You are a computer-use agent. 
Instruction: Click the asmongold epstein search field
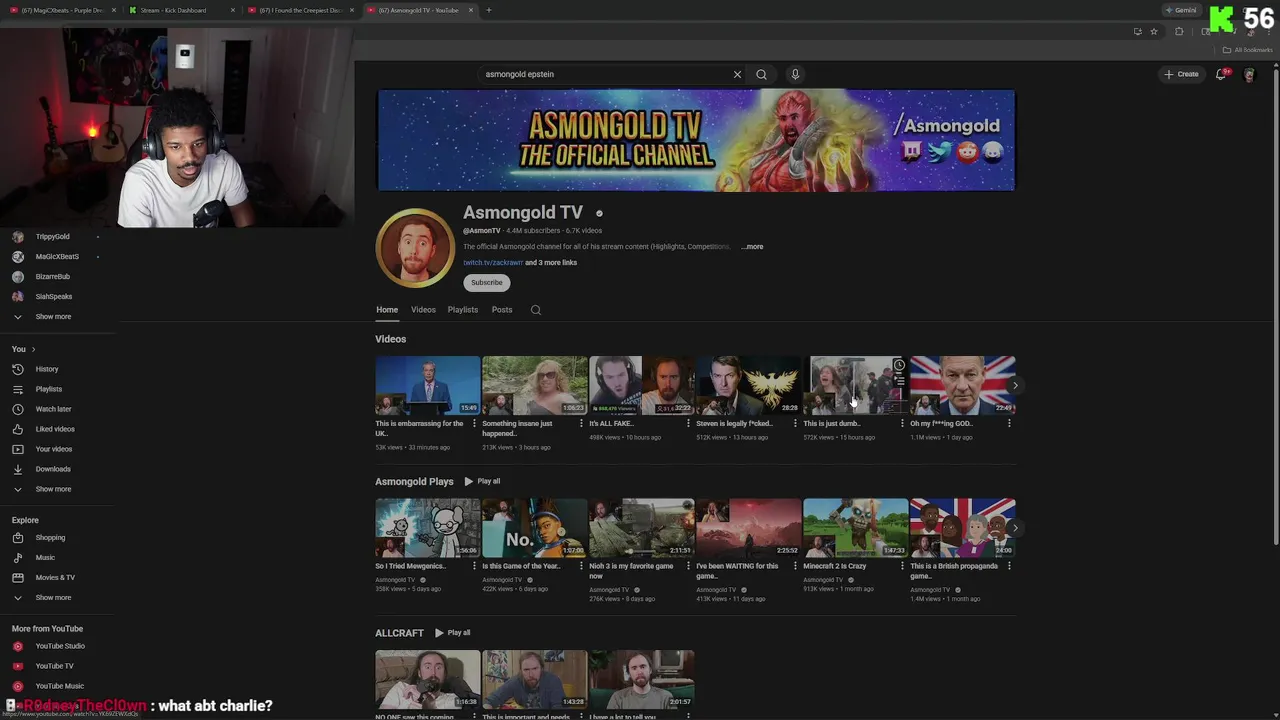[606, 74]
